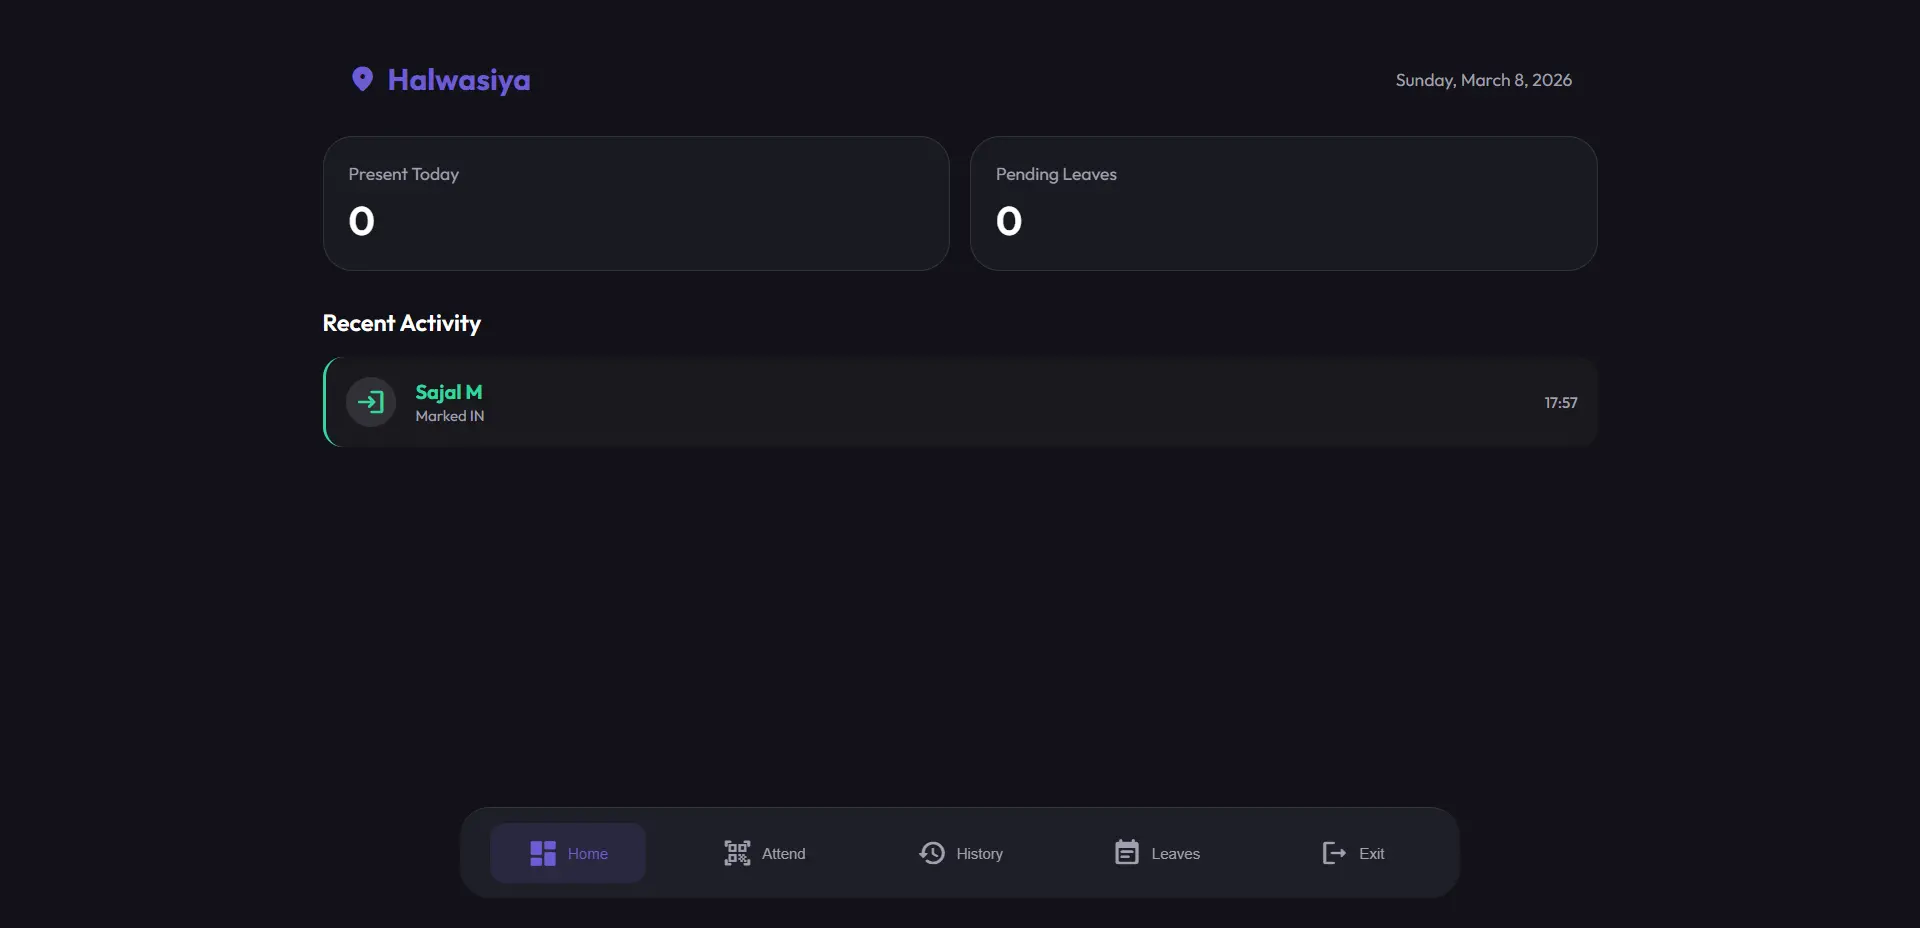Go to the Home tab
This screenshot has height=928, width=1920.
[x=568, y=853]
